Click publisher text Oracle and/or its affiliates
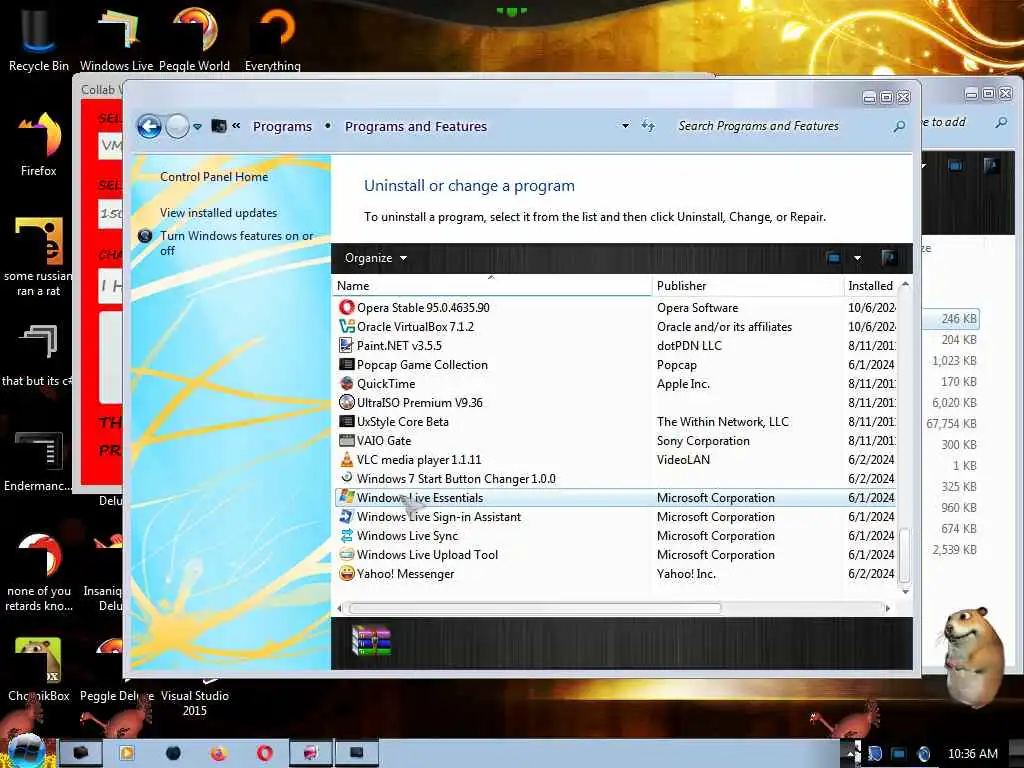Image resolution: width=1024 pixels, height=768 pixels. pyautogui.click(x=724, y=327)
